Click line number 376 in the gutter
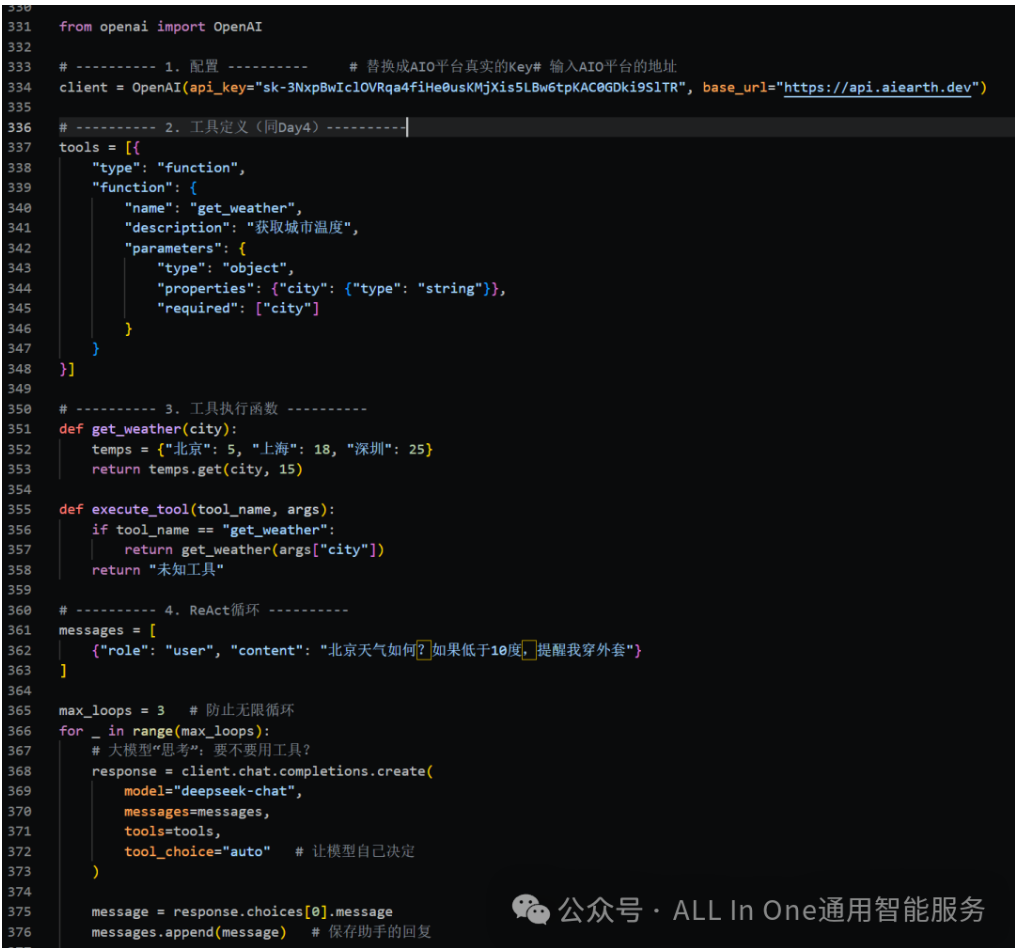Viewport: 1015px width, 948px height. click(x=19, y=932)
